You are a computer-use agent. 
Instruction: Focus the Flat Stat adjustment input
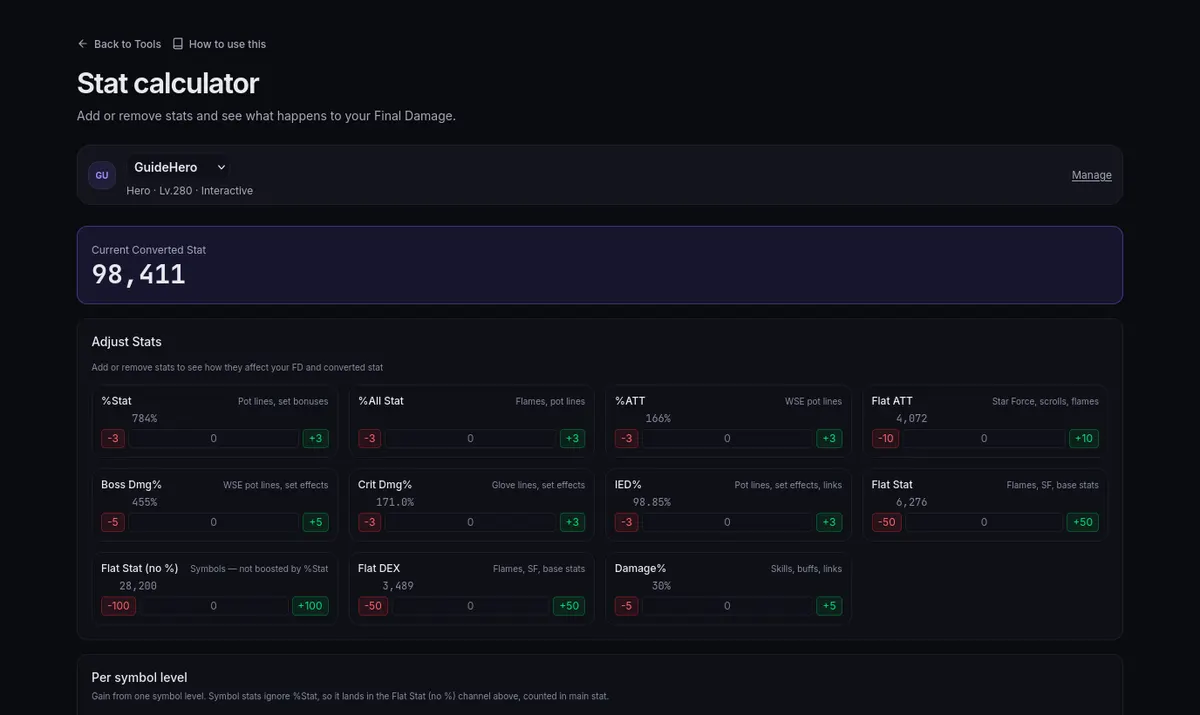pyautogui.click(x=984, y=522)
